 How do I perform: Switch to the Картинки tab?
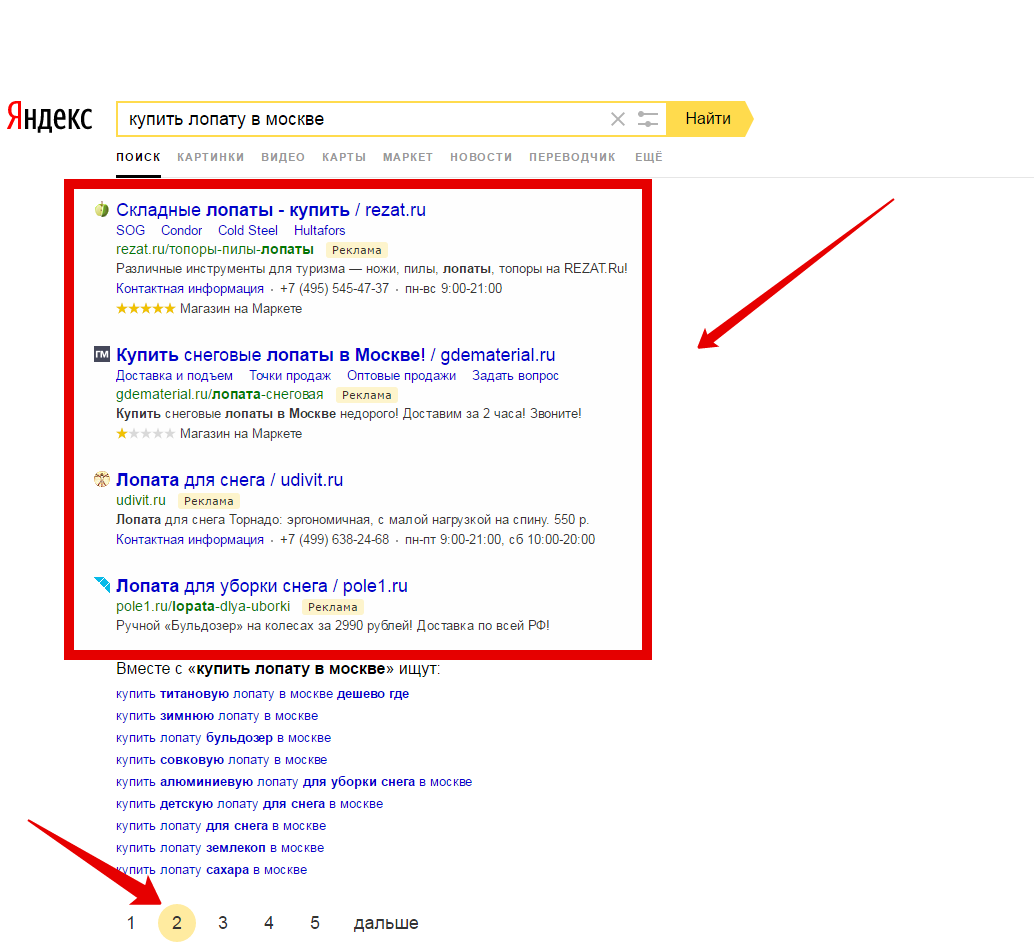coord(210,157)
